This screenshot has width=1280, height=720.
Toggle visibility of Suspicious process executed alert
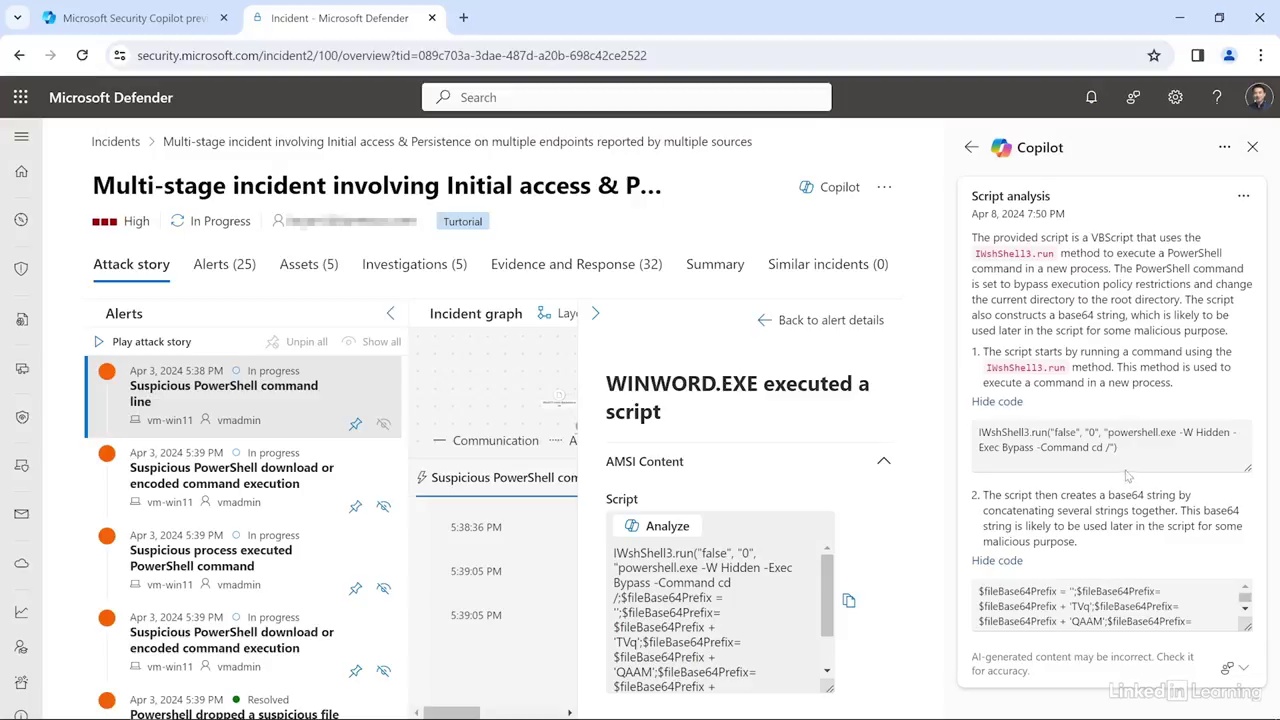[x=383, y=589]
